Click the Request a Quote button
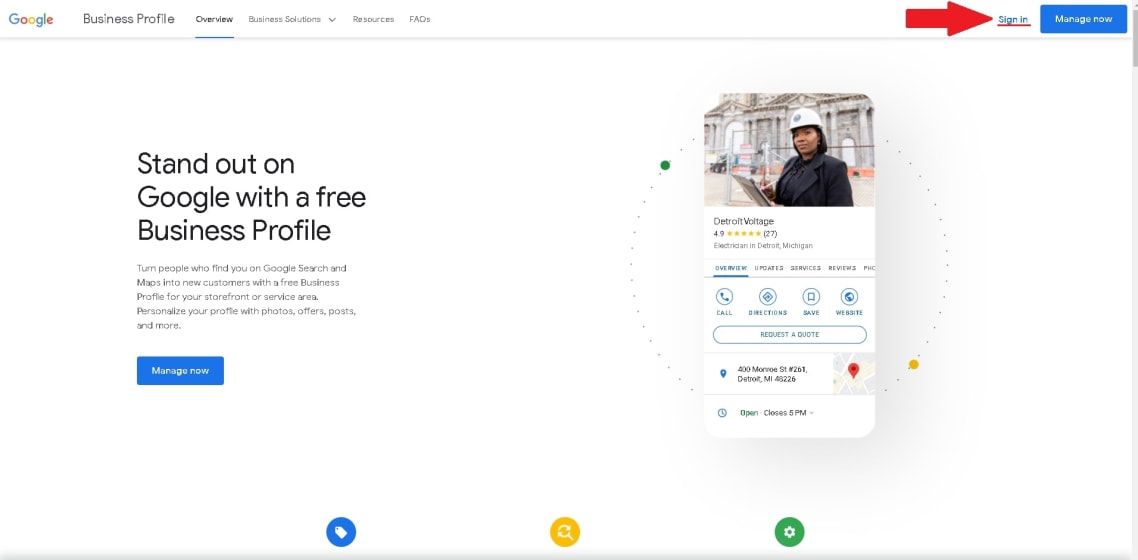Screen dimensions: 1138x560 [x=790, y=334]
